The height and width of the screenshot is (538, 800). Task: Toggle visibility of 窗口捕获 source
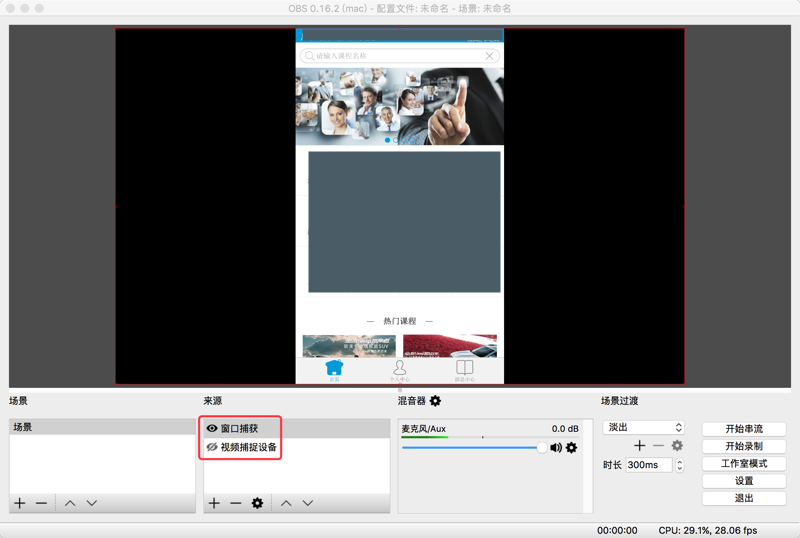pyautogui.click(x=212, y=428)
